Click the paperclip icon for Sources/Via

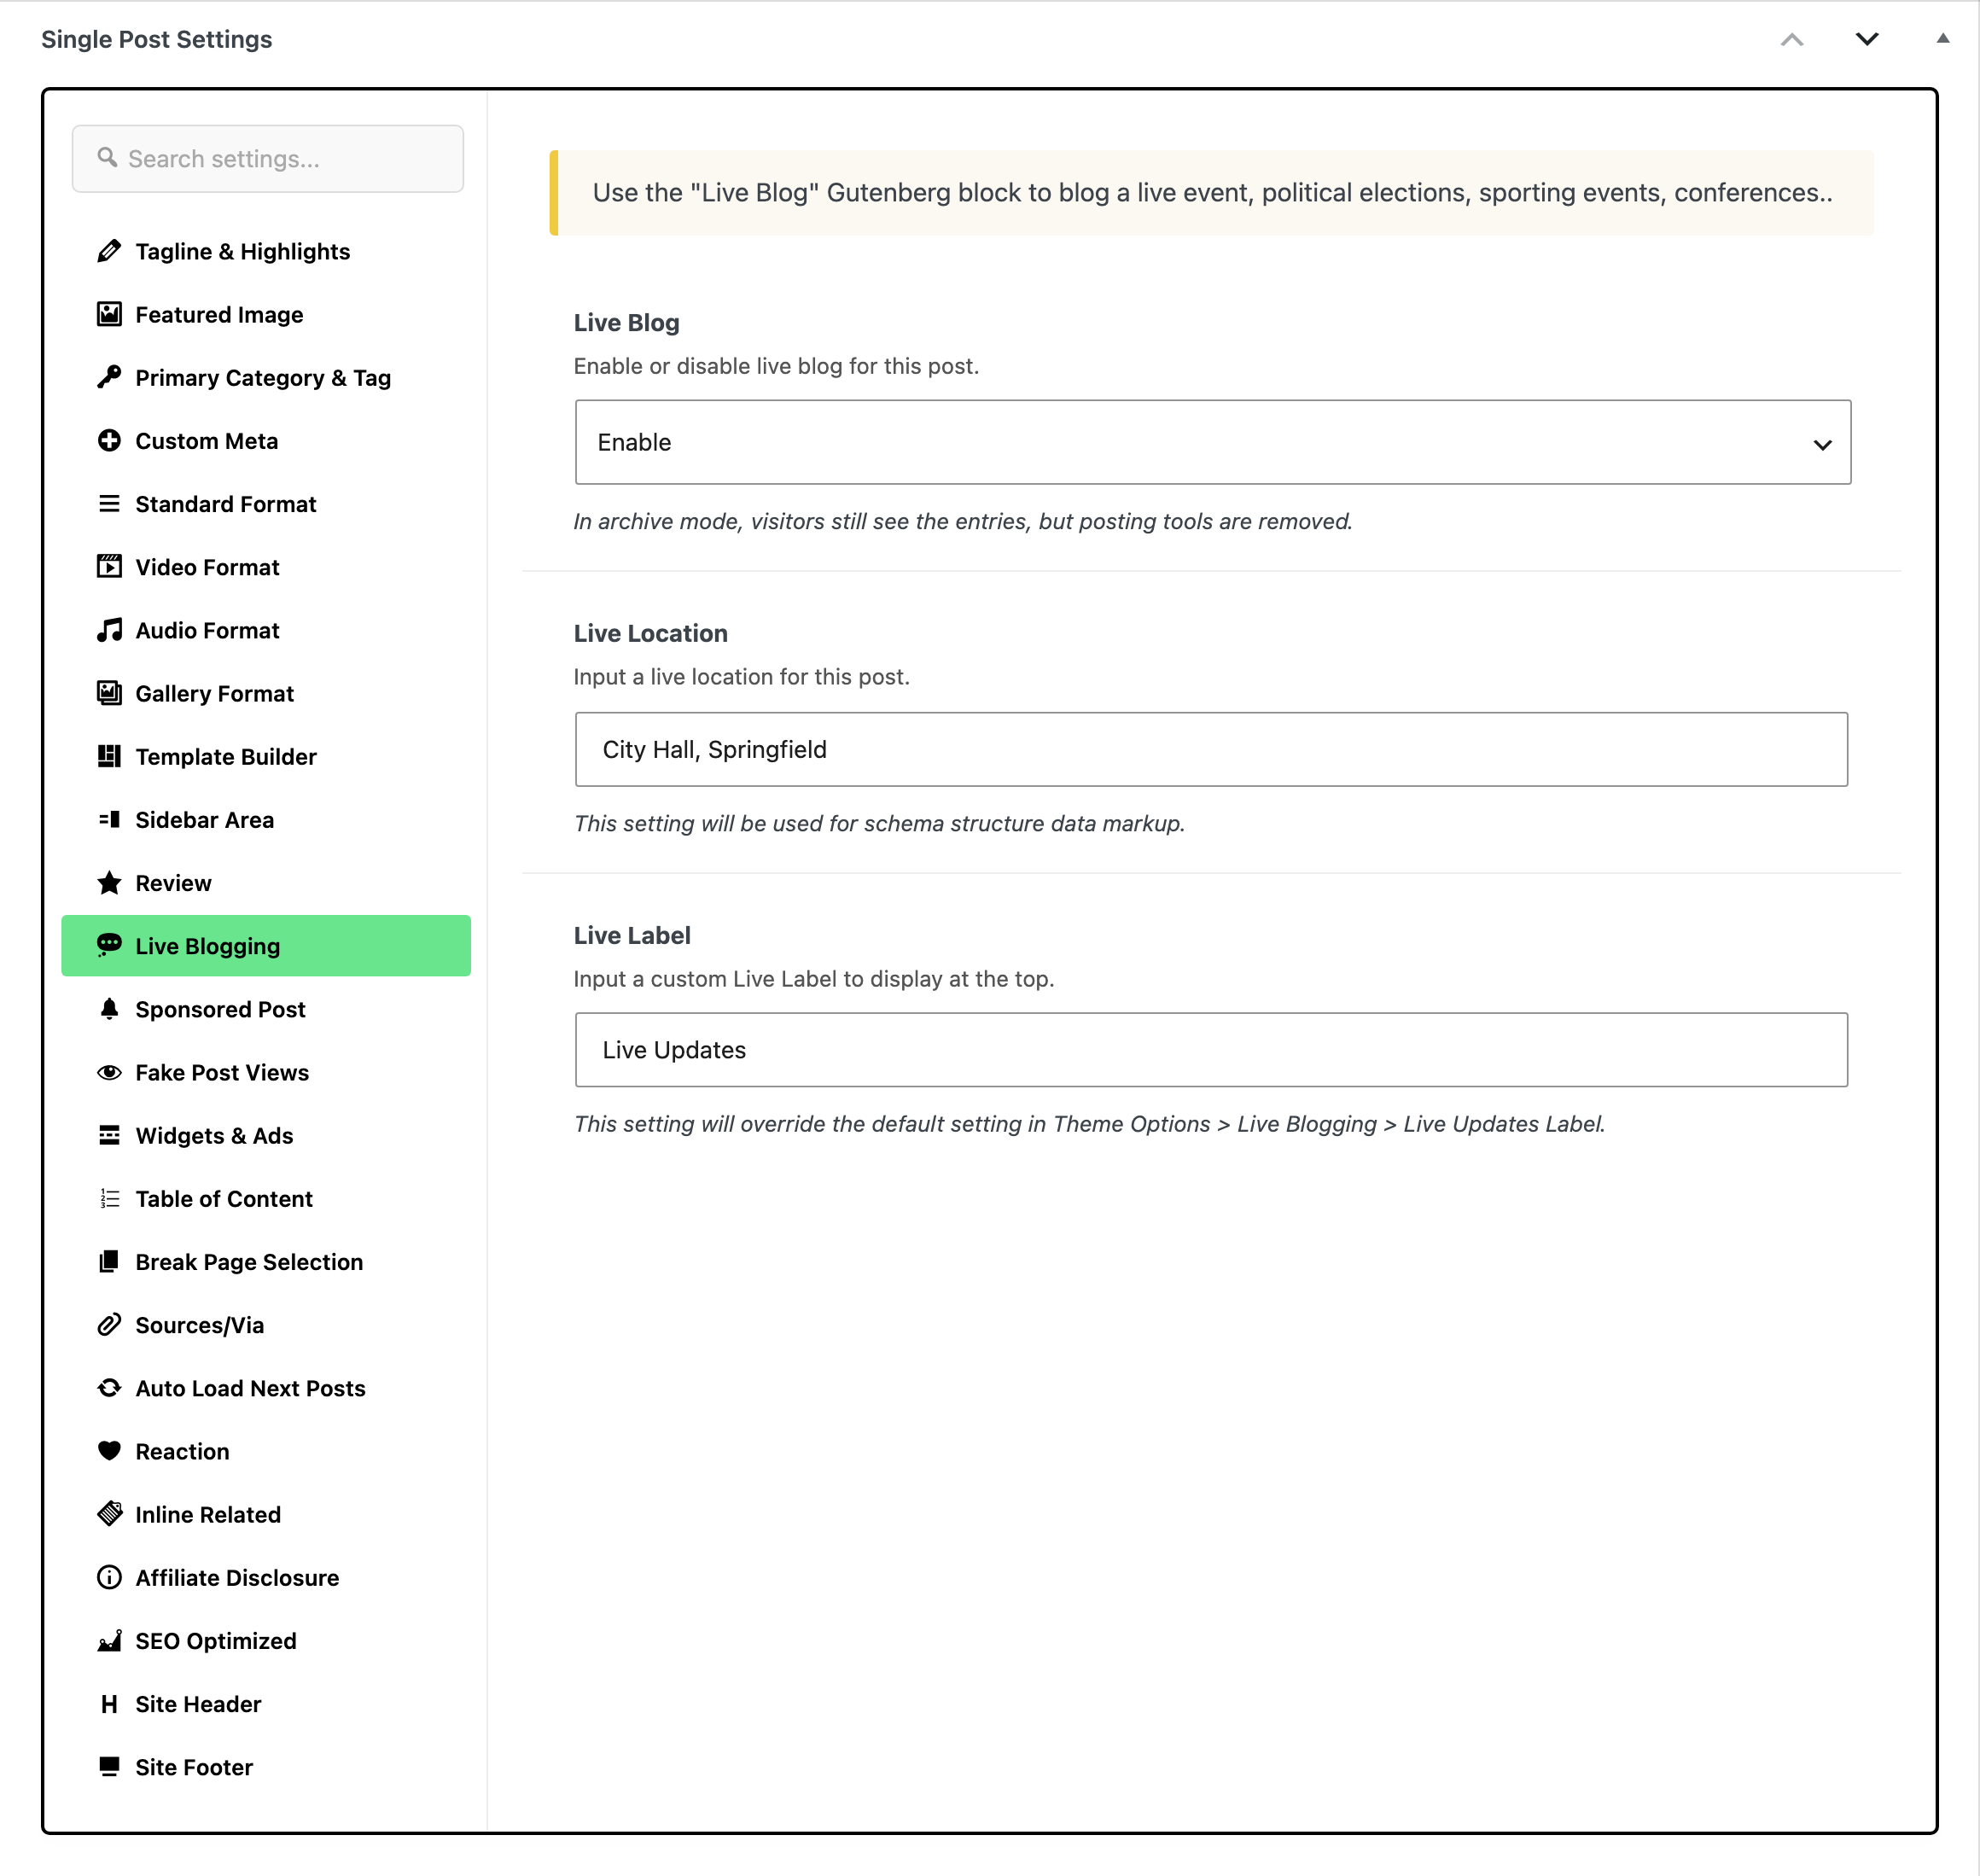point(109,1324)
